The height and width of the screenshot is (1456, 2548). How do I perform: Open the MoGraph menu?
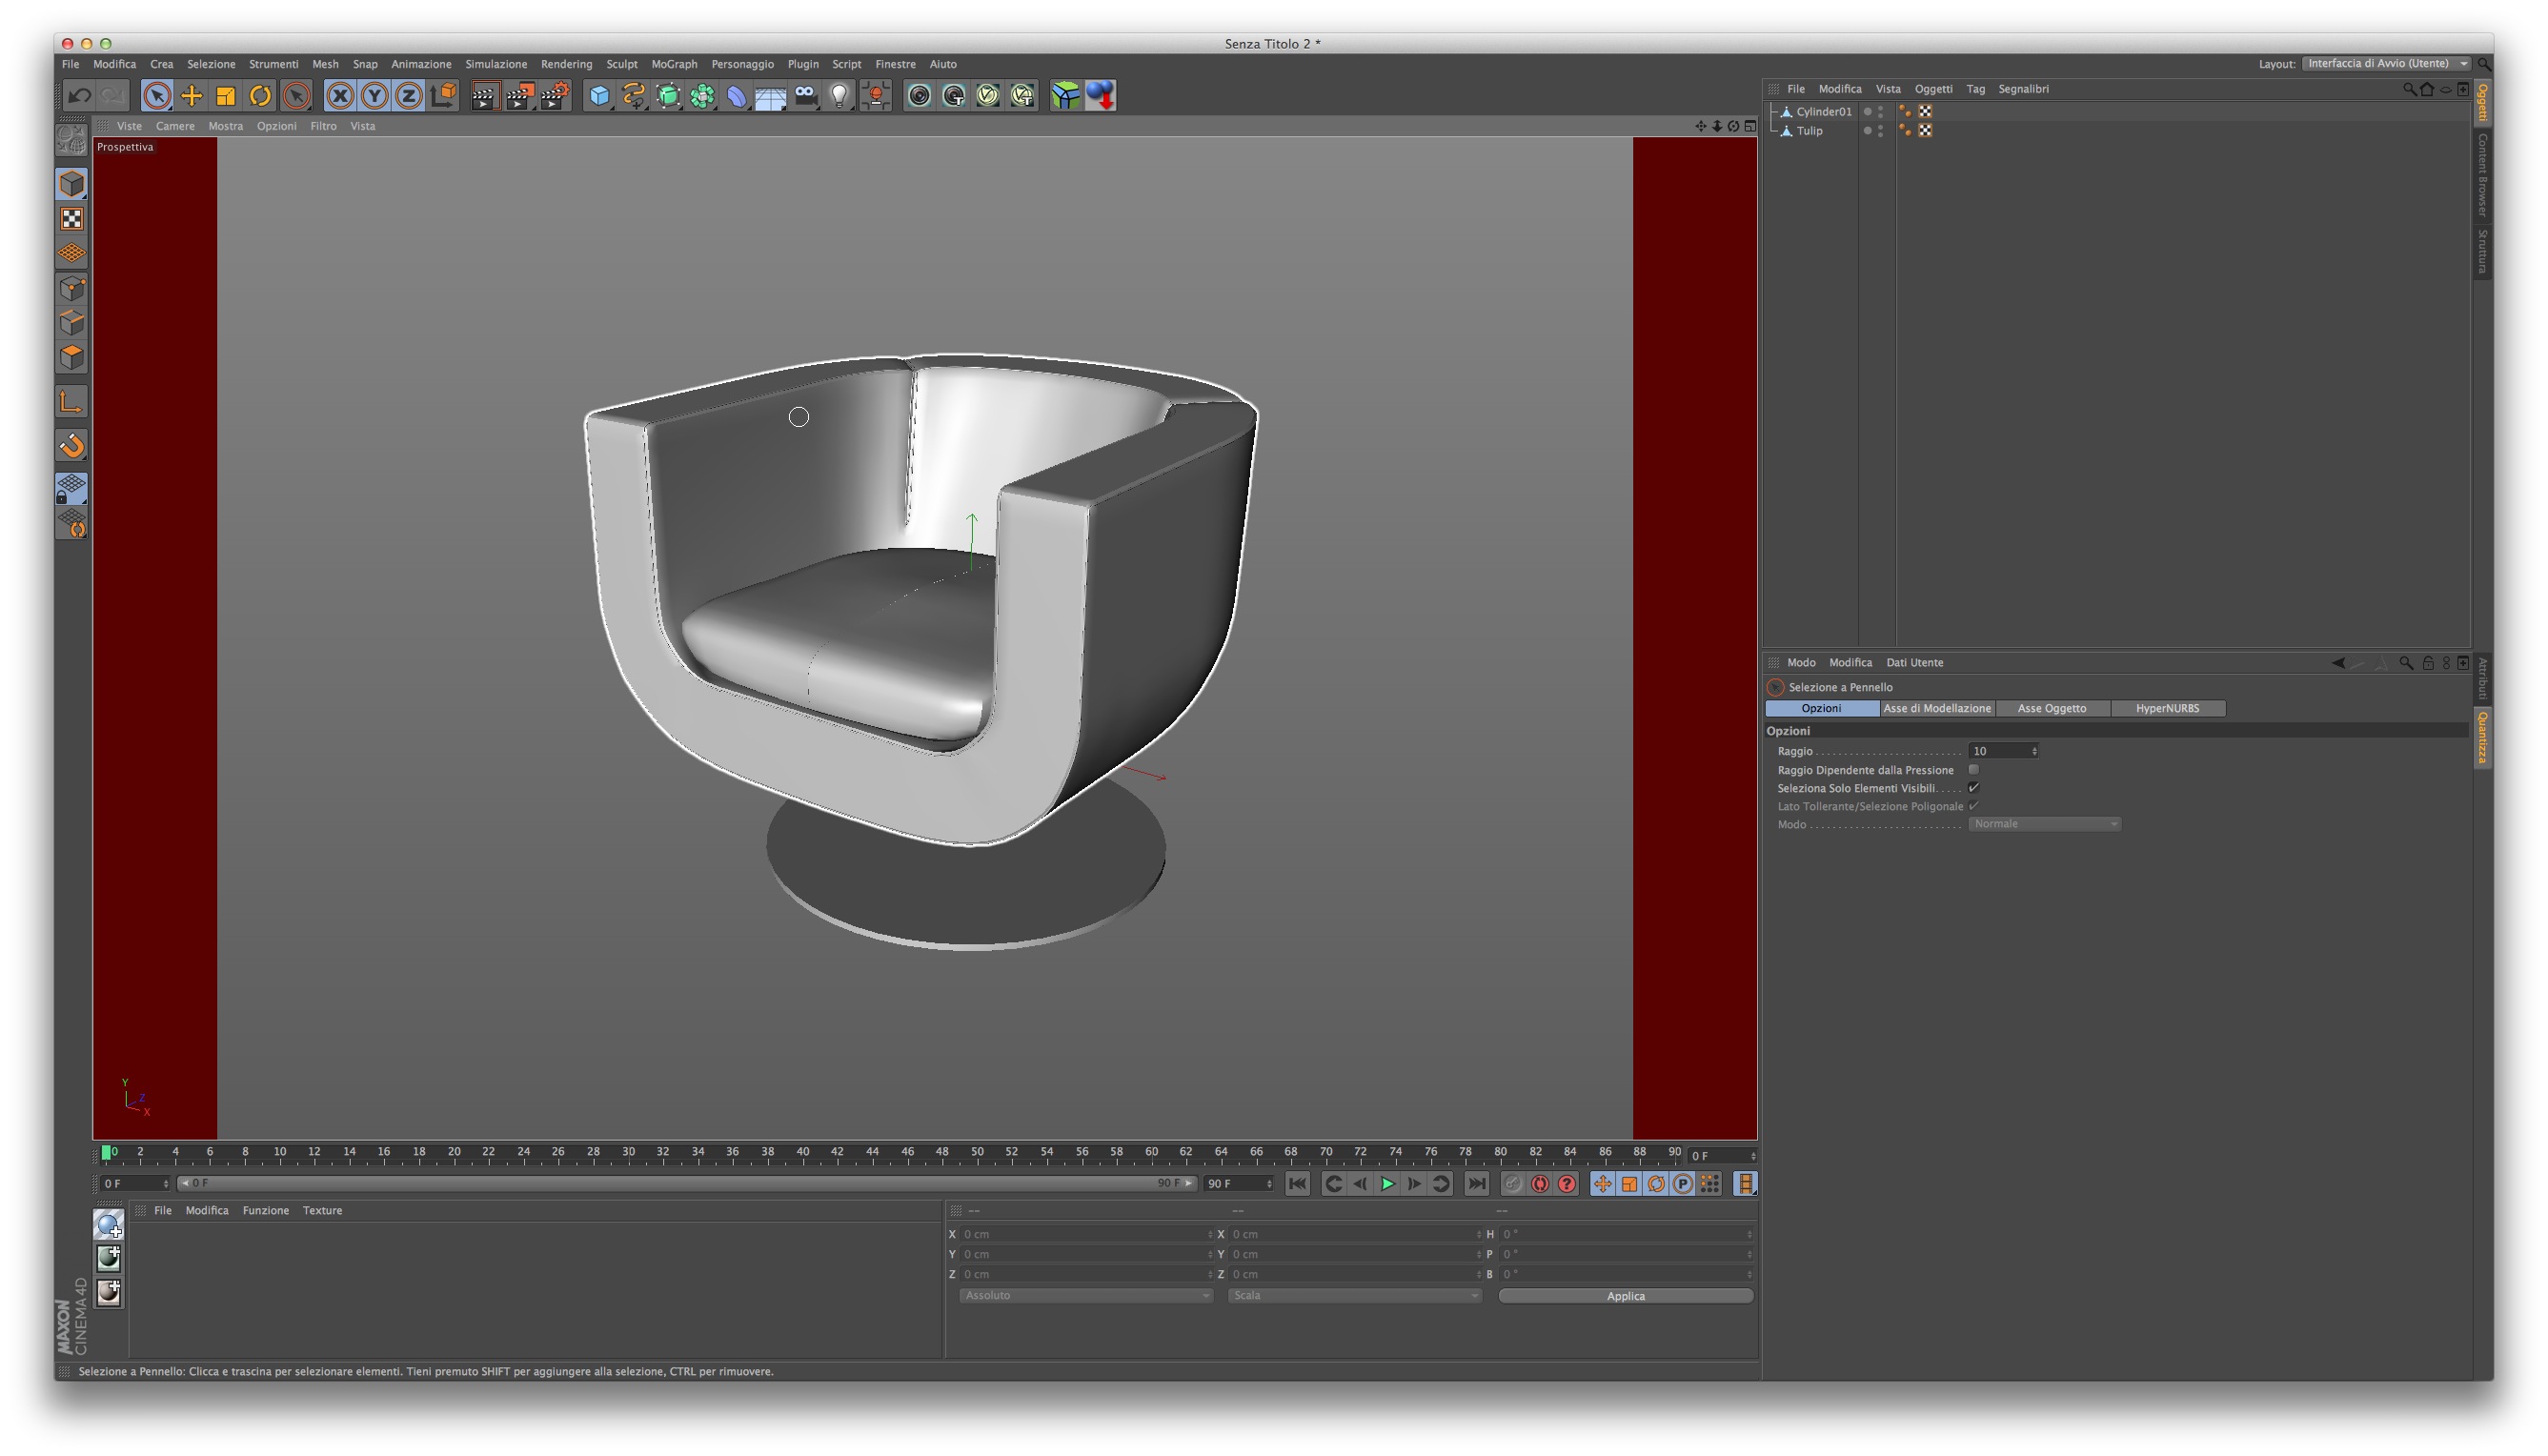coord(674,64)
